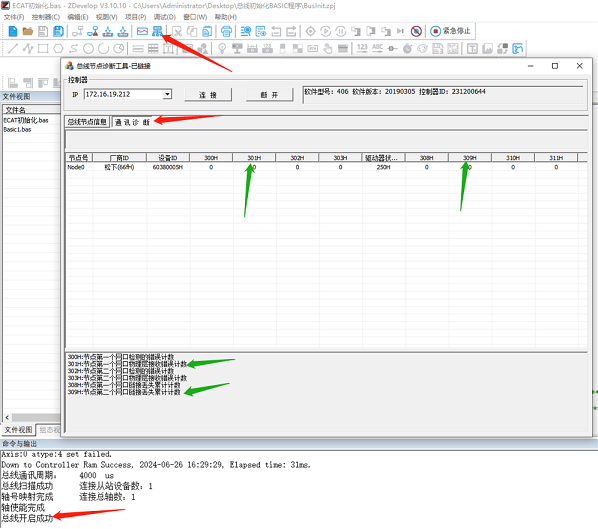This screenshot has height=529, width=598.
Task: Click the printer icon in toolbar
Action: (x=226, y=31)
